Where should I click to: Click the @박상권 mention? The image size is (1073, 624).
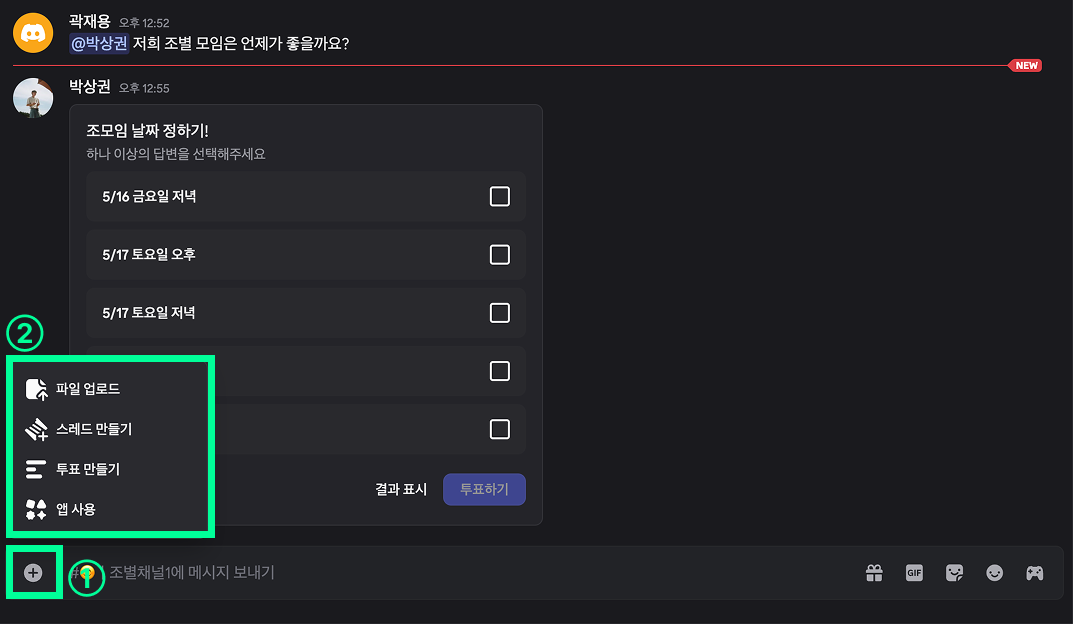(x=99, y=44)
